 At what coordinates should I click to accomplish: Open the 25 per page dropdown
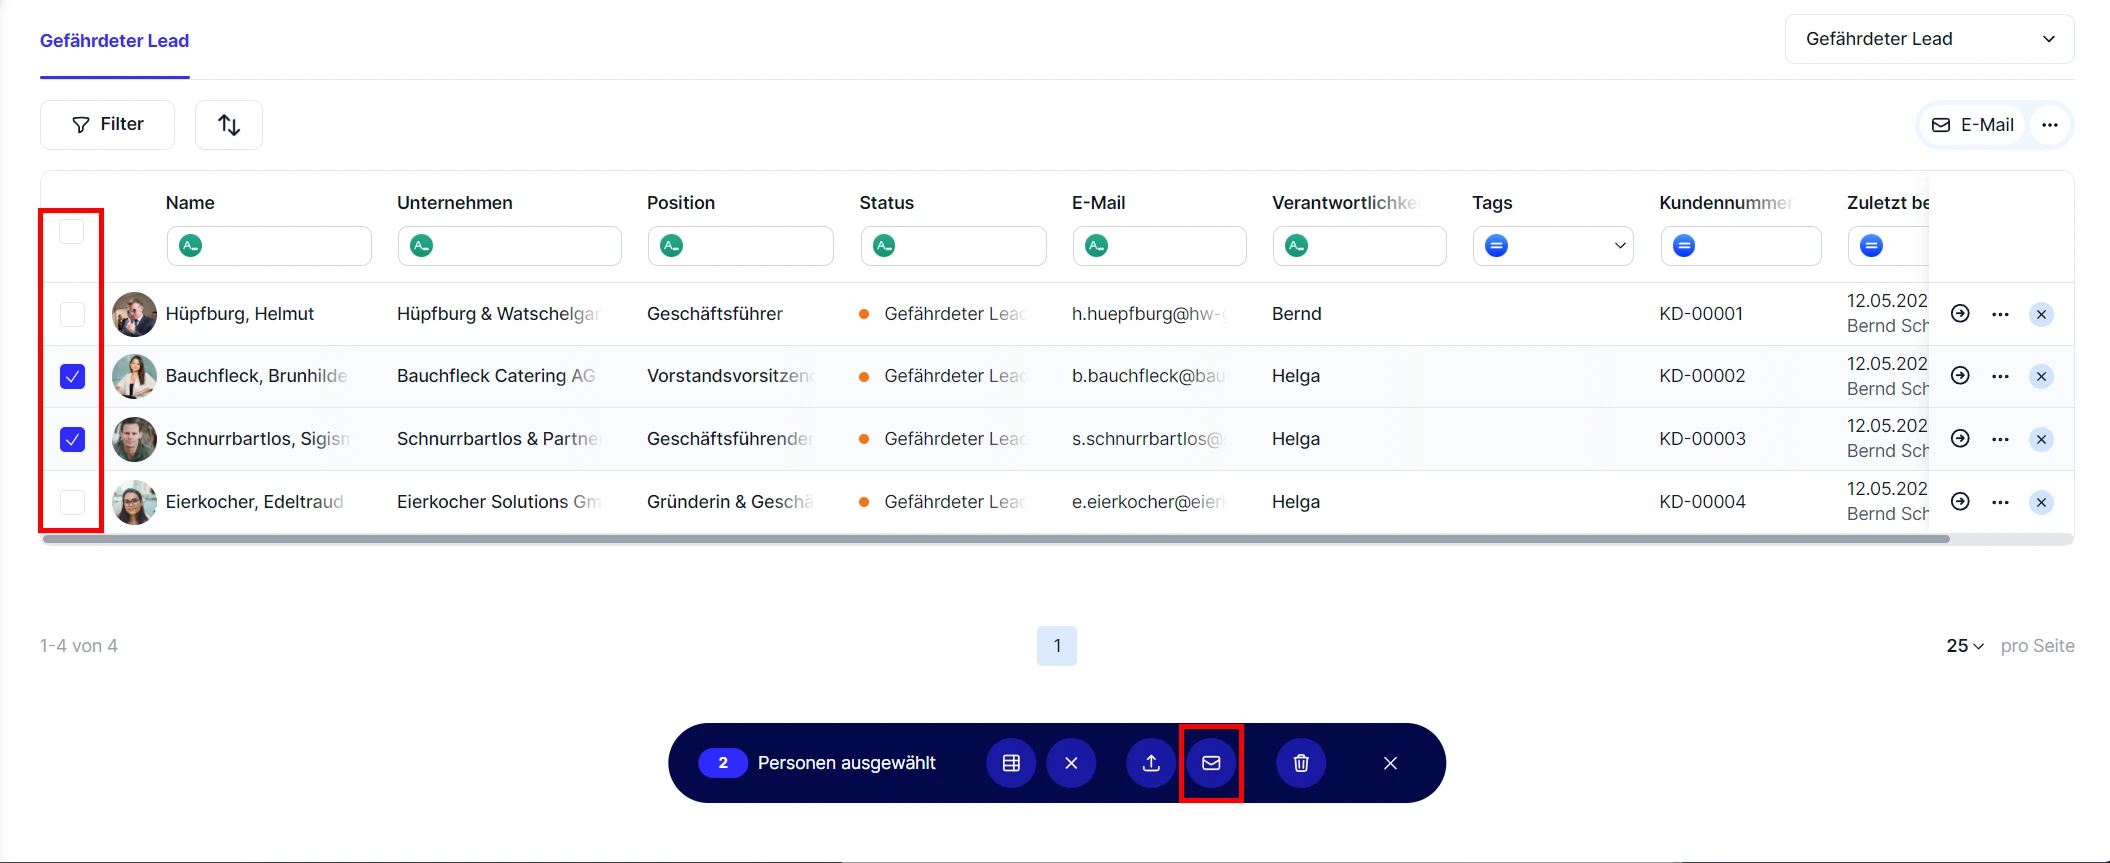point(1965,646)
